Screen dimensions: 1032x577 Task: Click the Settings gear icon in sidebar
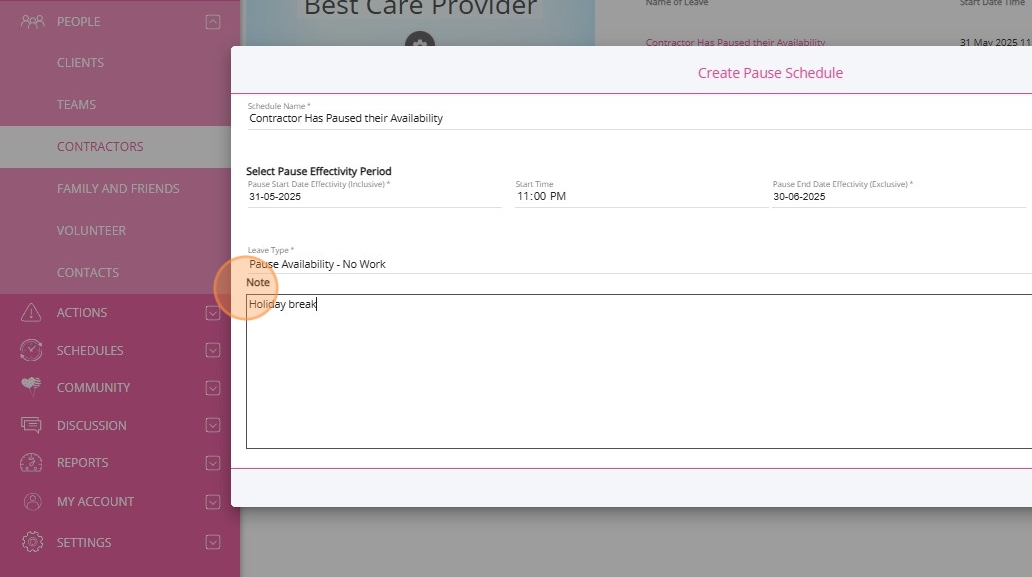(32, 542)
